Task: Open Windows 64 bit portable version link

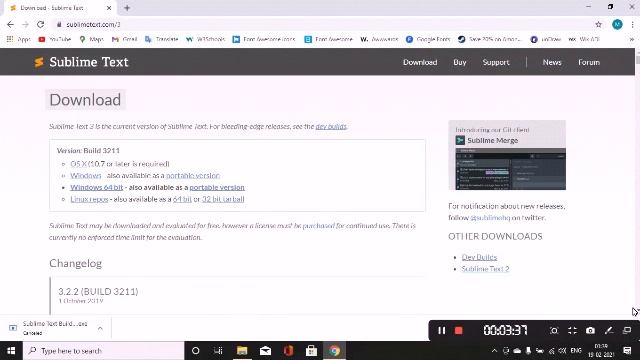Action: [217, 187]
